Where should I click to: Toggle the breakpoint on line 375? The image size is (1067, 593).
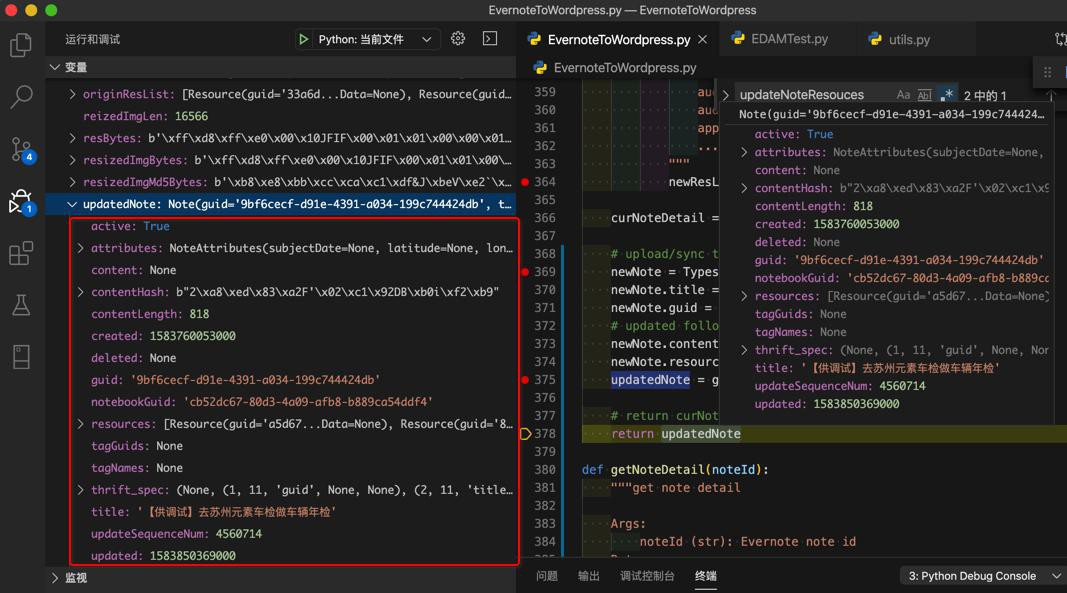click(x=525, y=380)
